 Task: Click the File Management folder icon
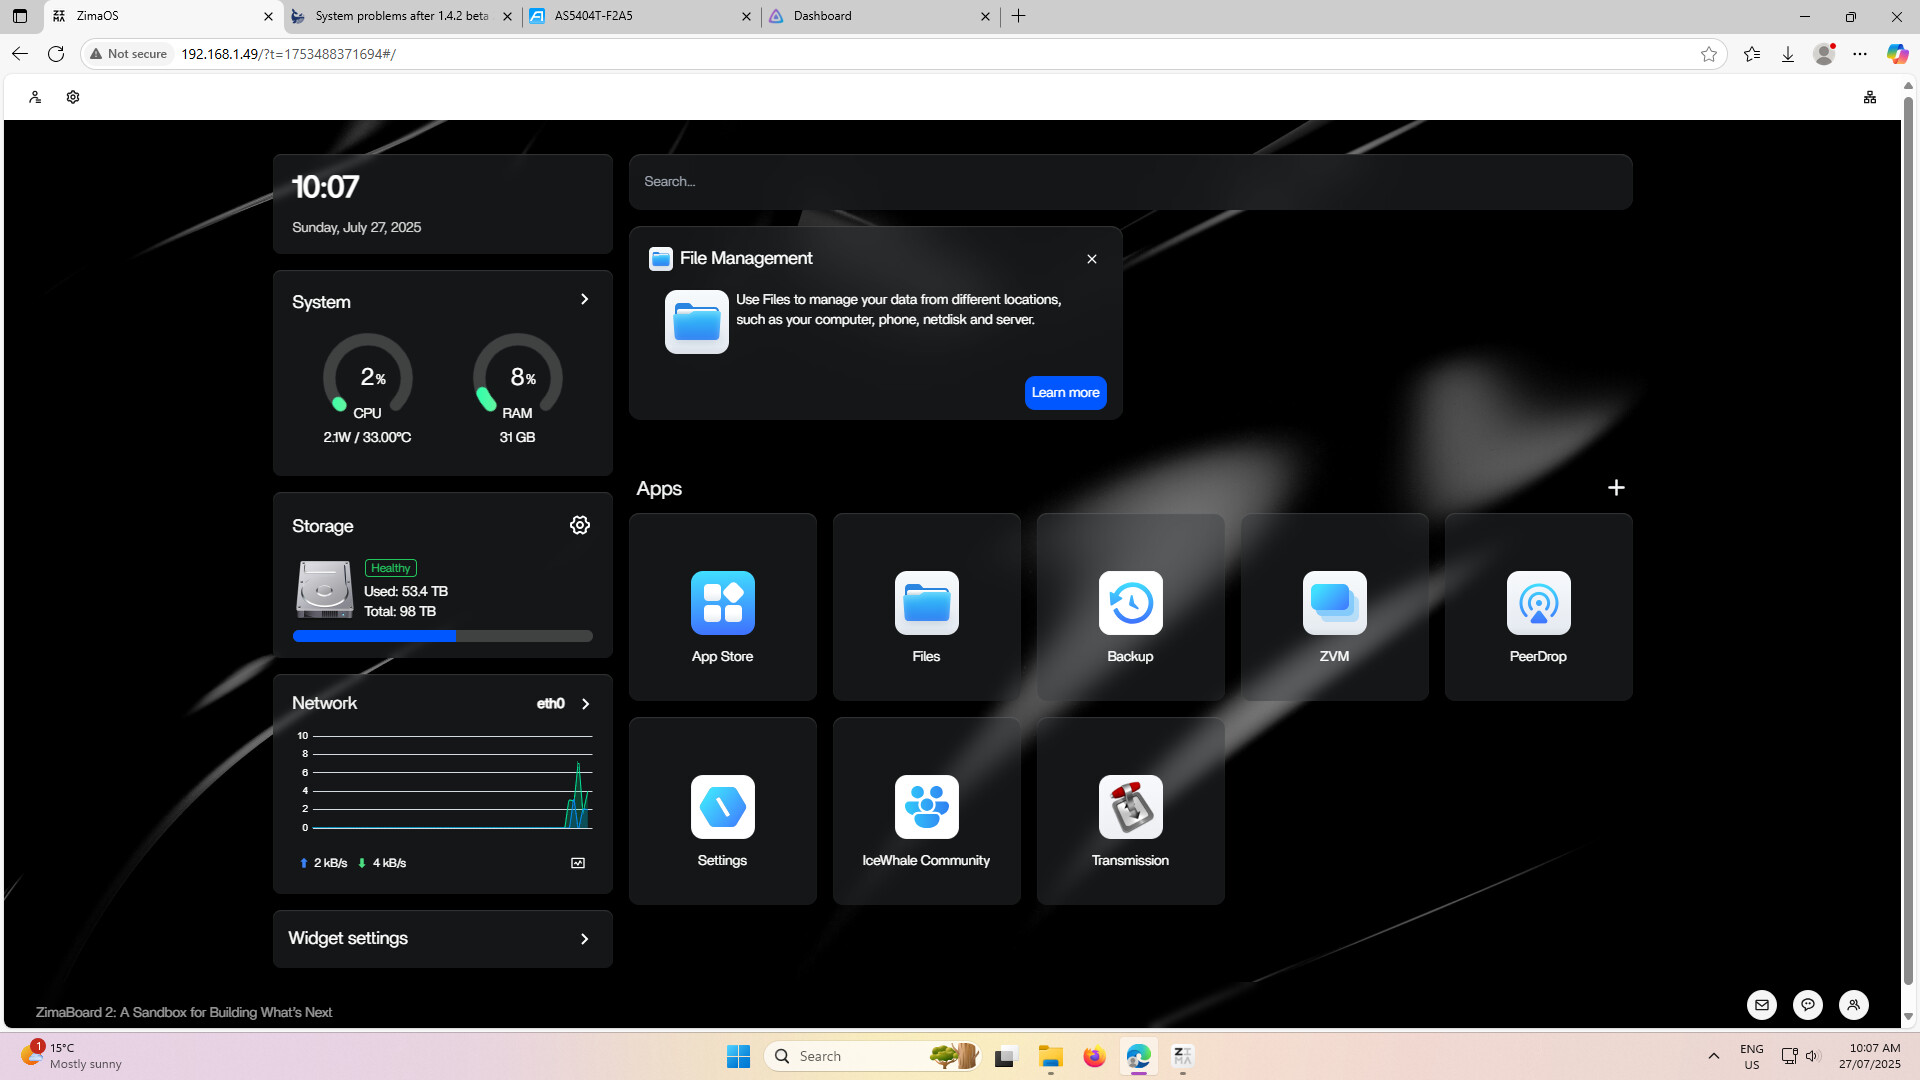click(x=697, y=322)
